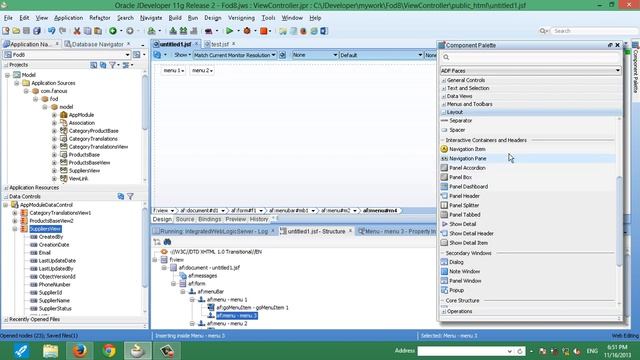Open the IntegratedWebLogicServer Log tab
The height and width of the screenshot is (360, 640).
coord(214,231)
